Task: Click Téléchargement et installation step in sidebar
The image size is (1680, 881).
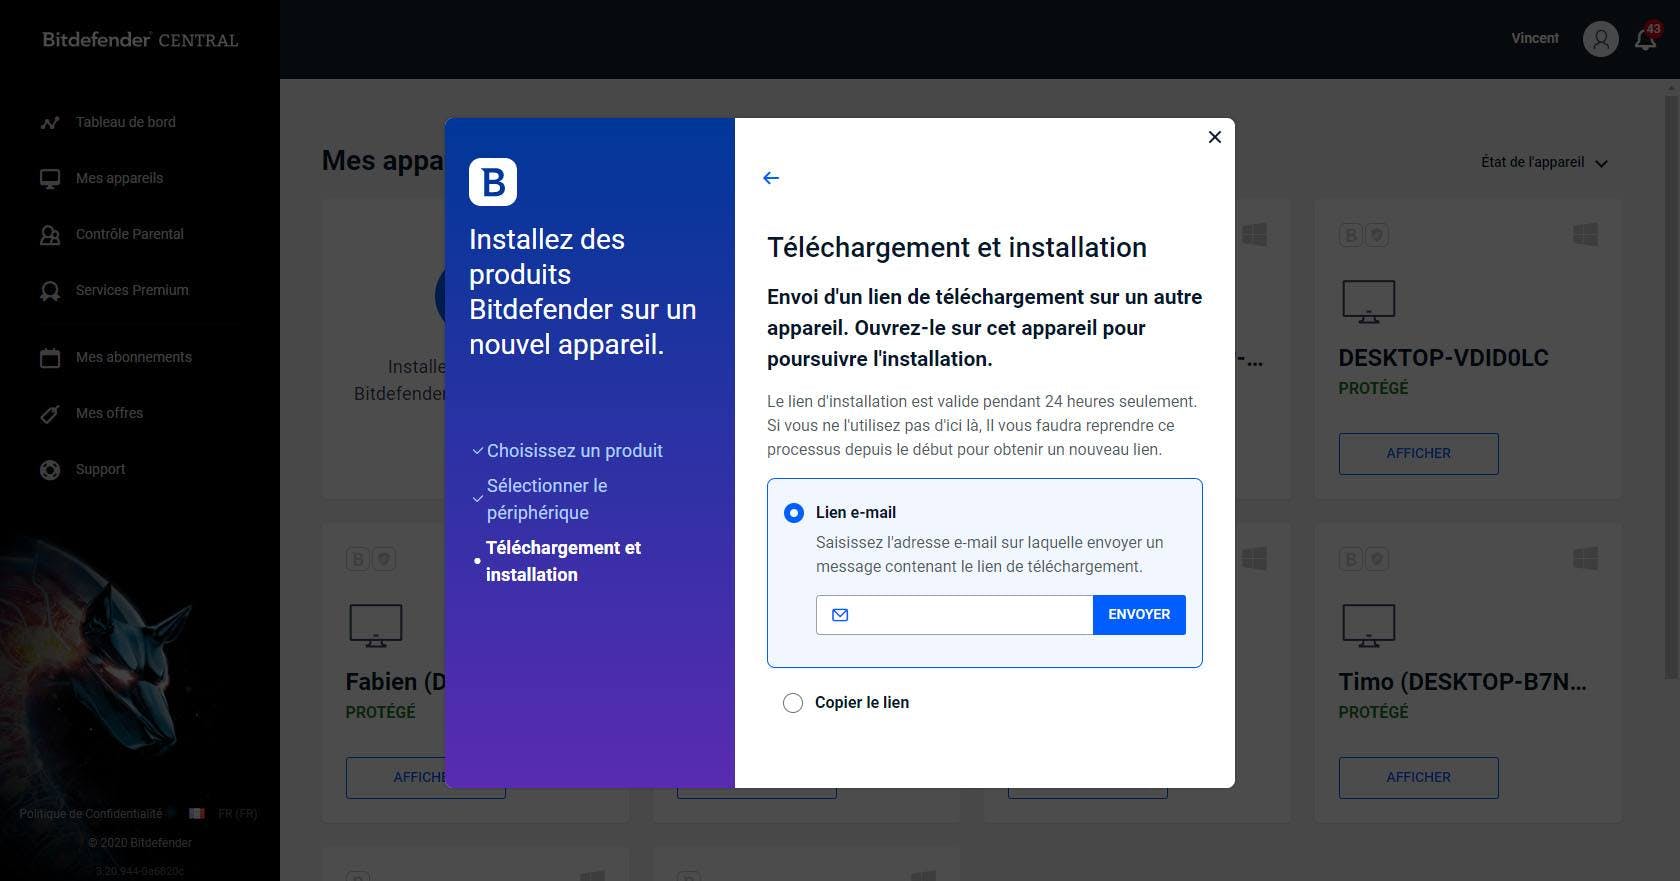Action: tap(563, 561)
